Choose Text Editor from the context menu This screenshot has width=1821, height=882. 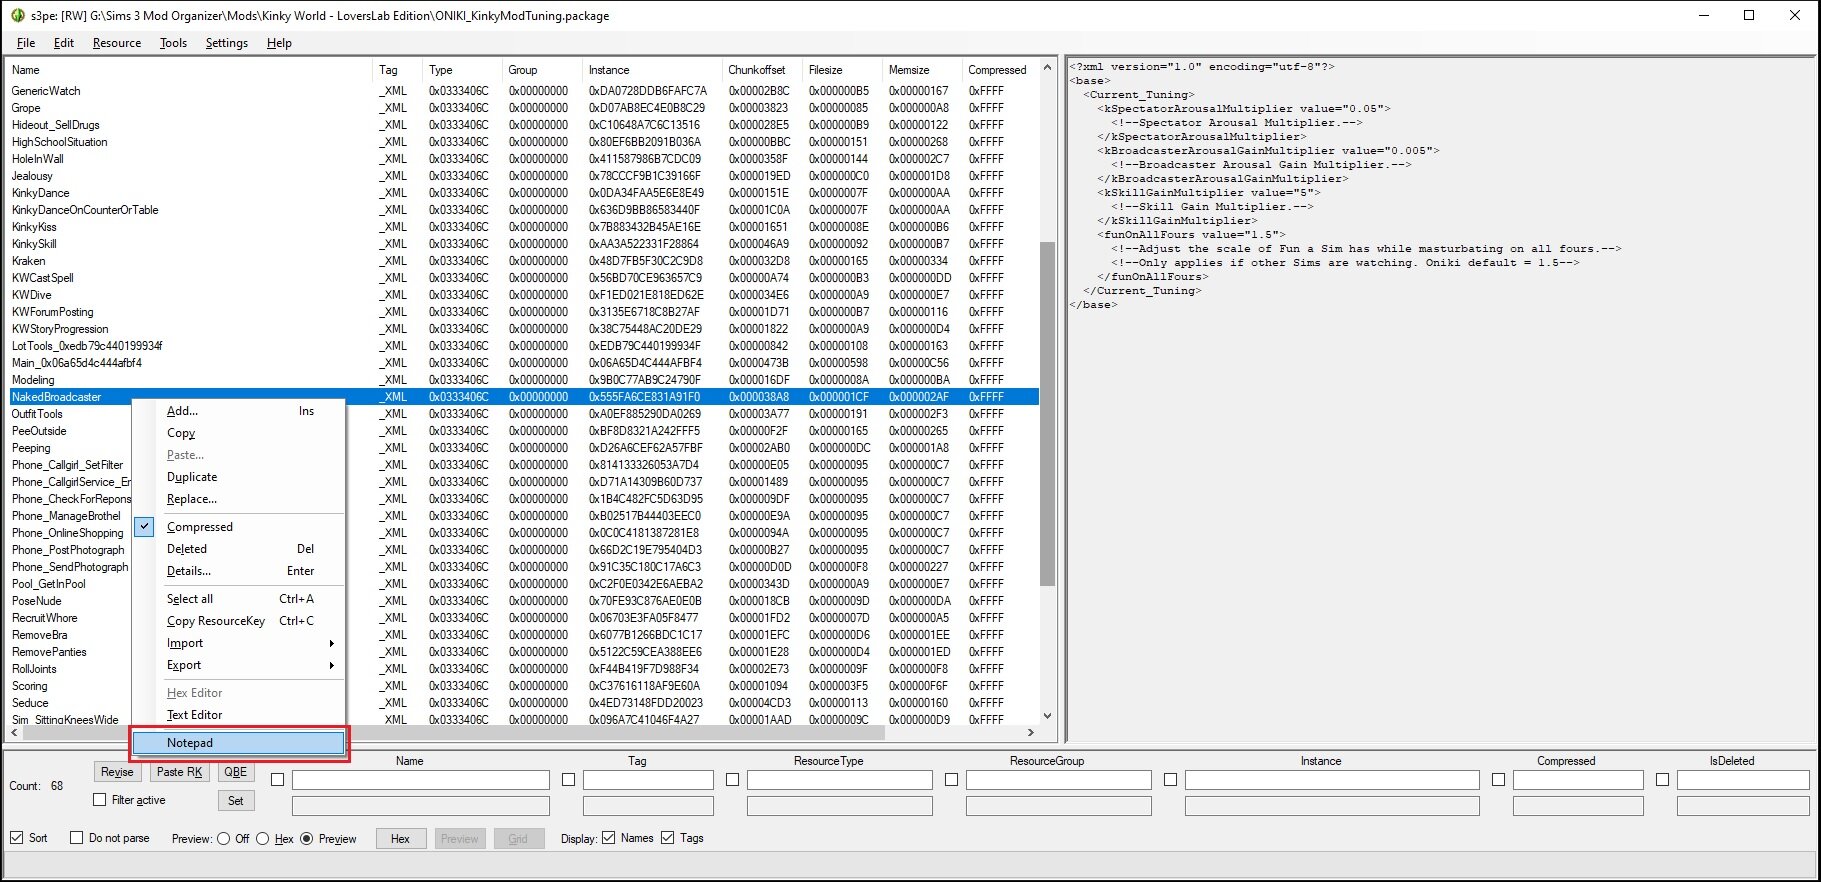coord(240,715)
